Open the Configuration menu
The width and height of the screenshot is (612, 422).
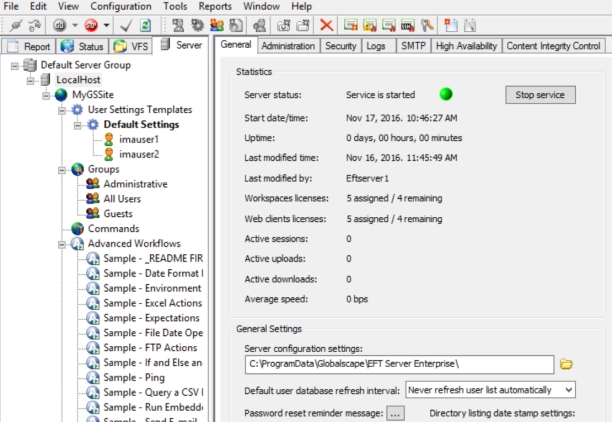pyautogui.click(x=121, y=6)
